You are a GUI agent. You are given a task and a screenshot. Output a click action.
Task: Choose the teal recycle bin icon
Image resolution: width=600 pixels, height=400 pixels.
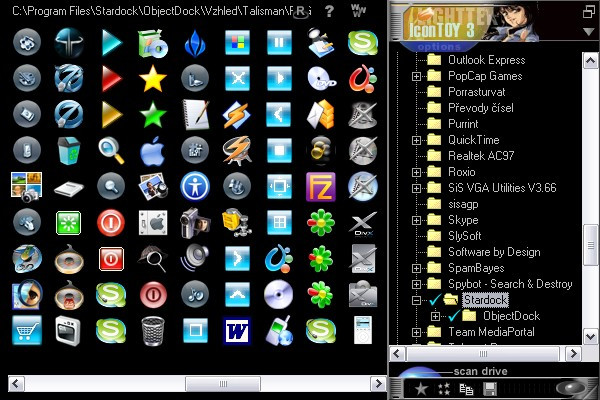[69, 151]
